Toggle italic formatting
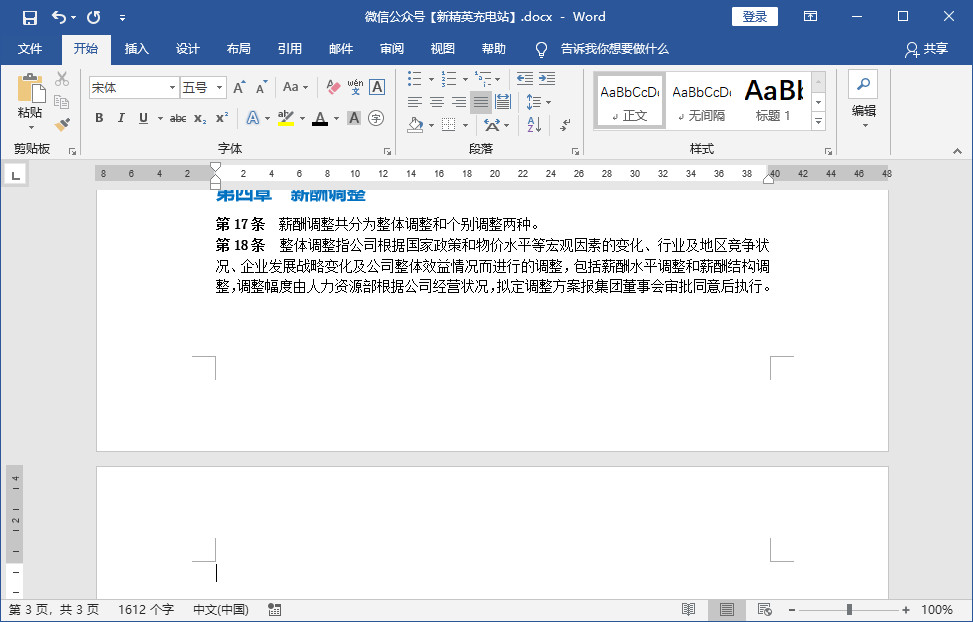973x622 pixels. (121, 118)
